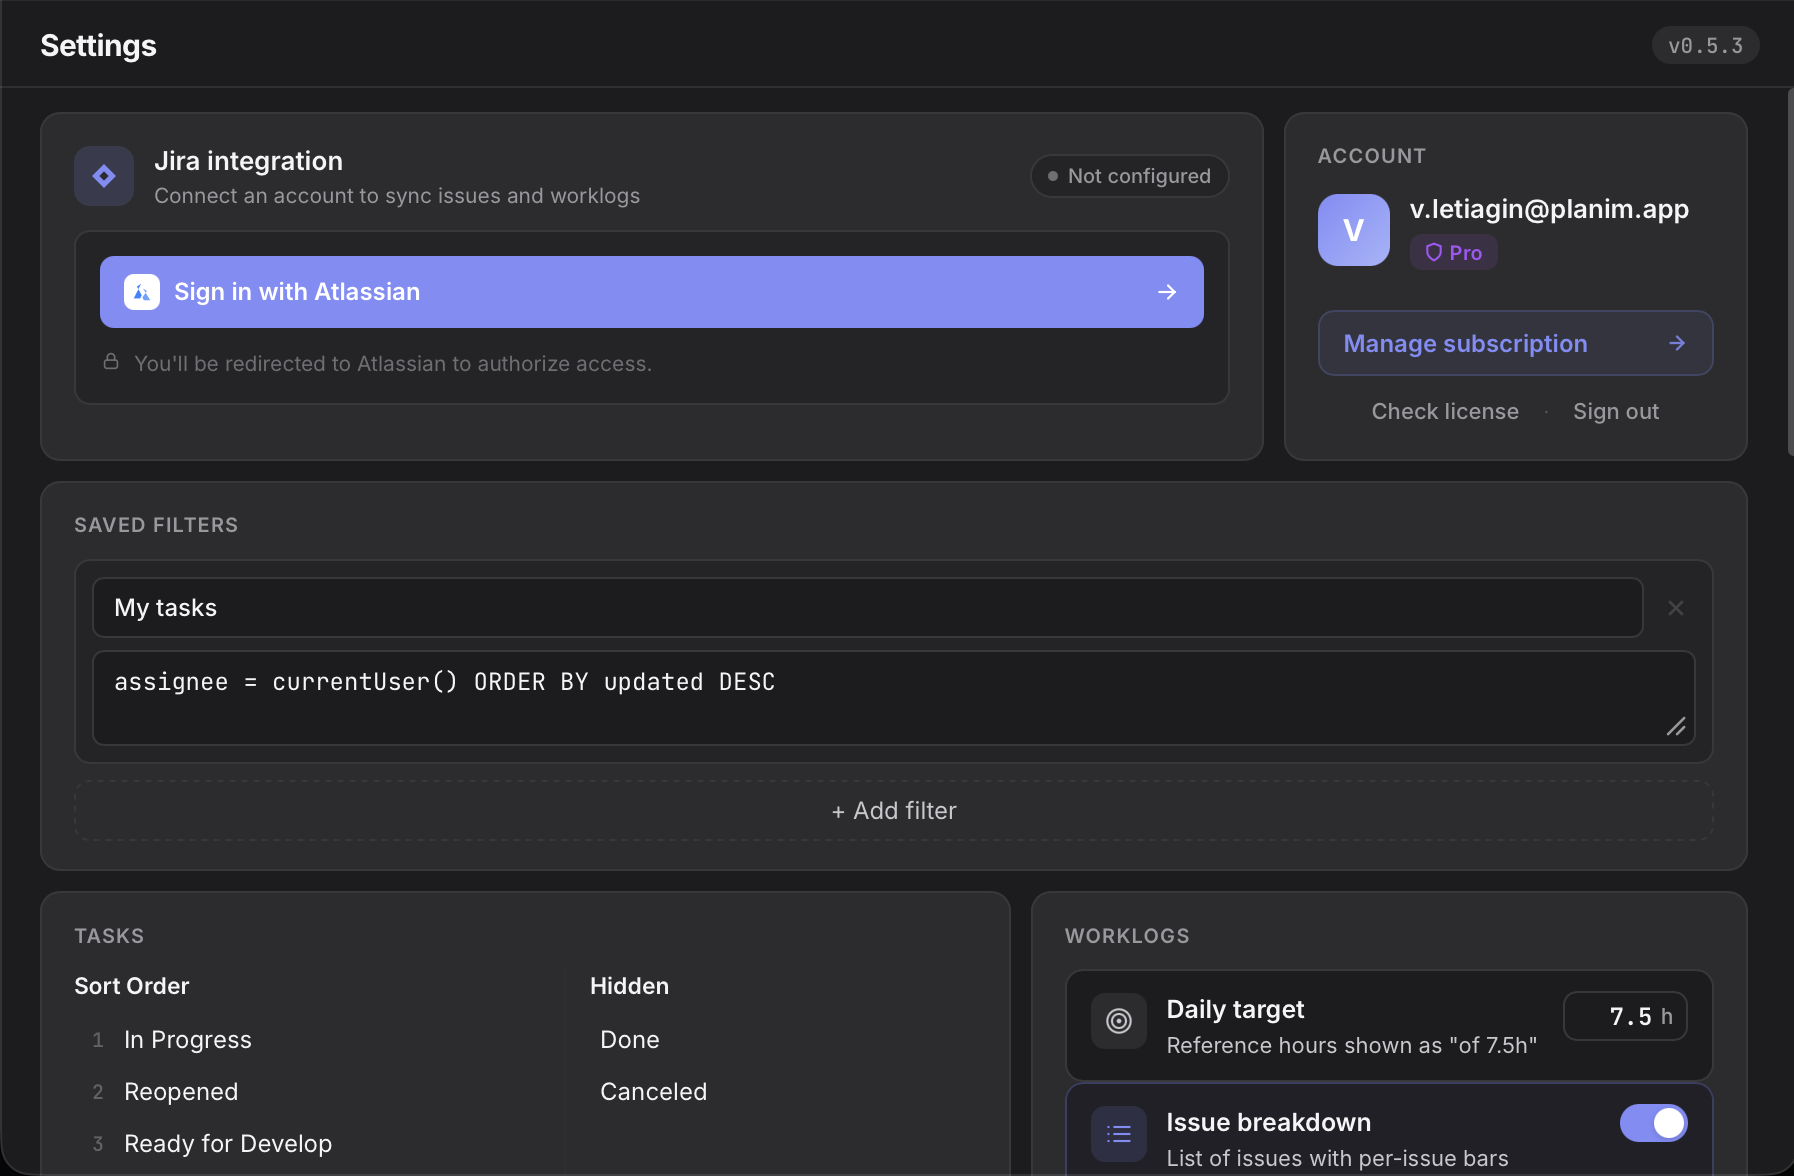Viewport: 1794px width, 1176px height.
Task: Click the Pro plan badge label
Action: [x=1454, y=252]
